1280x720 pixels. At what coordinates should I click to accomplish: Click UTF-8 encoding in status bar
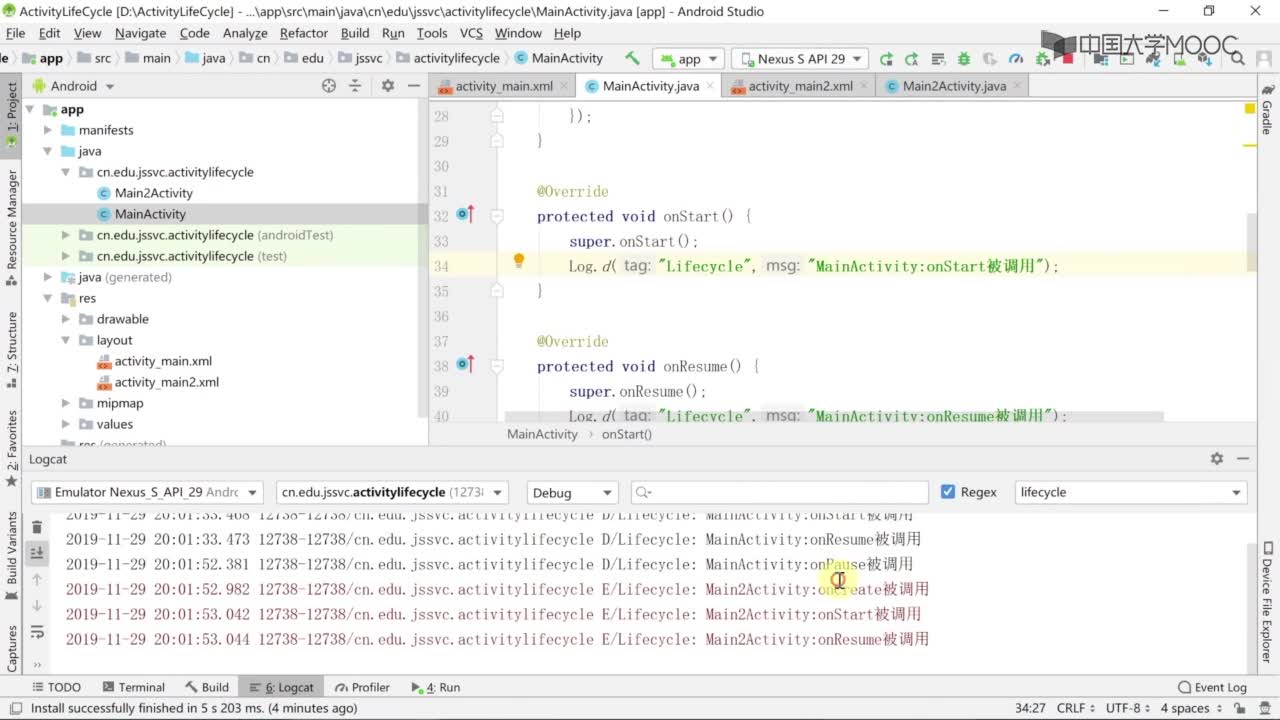(x=1122, y=708)
